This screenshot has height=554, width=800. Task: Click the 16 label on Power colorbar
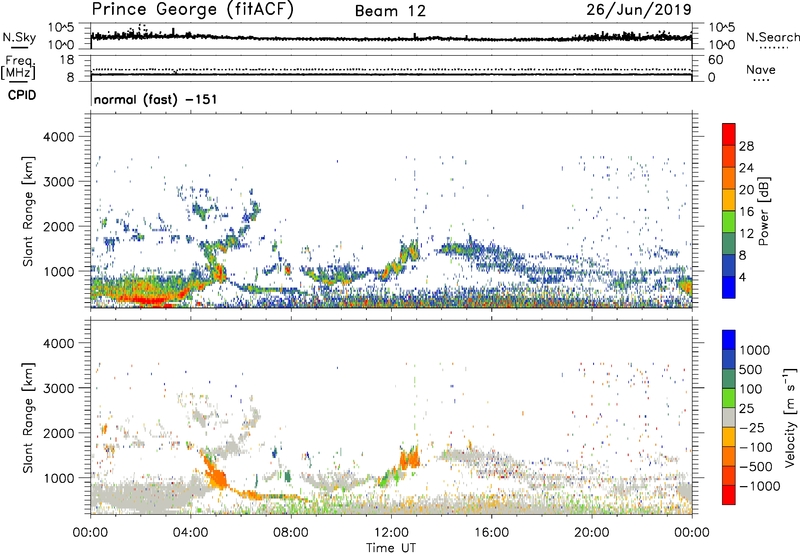coord(746,212)
